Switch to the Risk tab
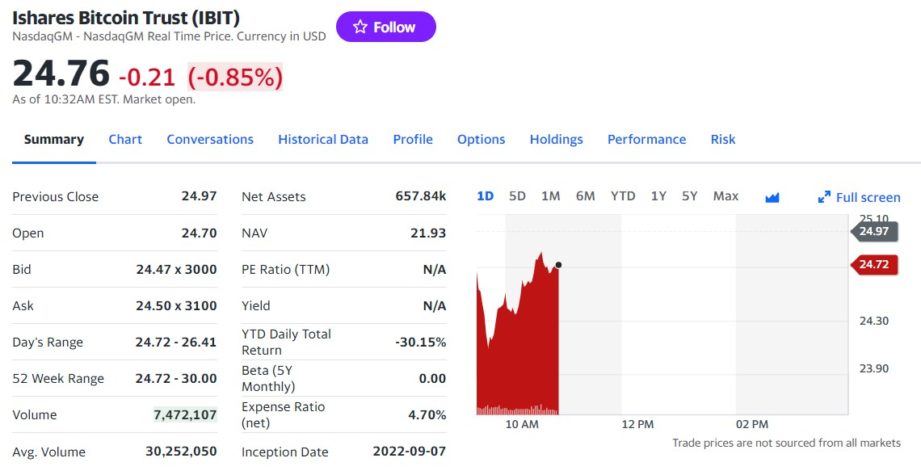 pos(723,139)
